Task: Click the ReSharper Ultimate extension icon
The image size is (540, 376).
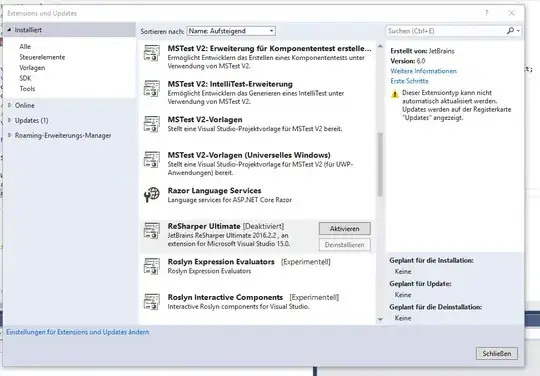Action: pos(152,231)
